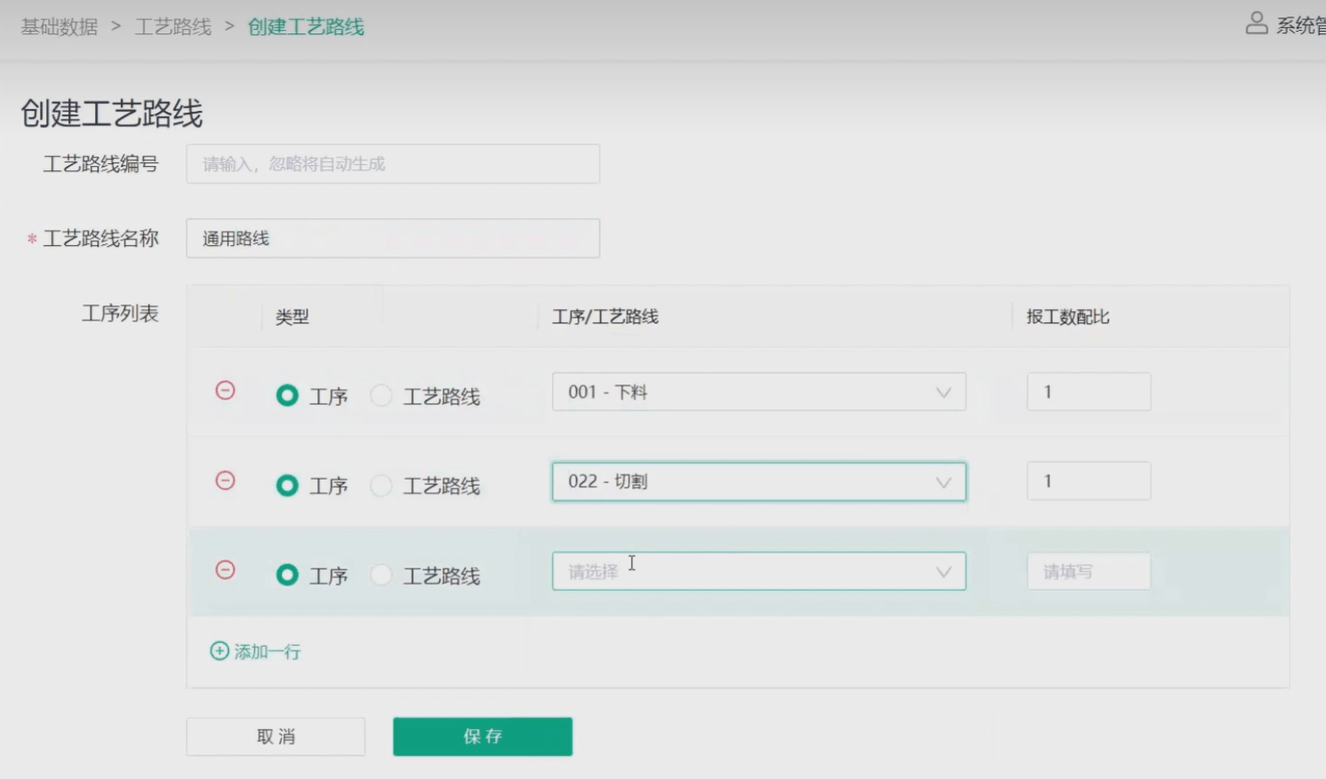1326x779 pixels.
Task: Select 工艺路线 radio in the second row
Action: 381,486
